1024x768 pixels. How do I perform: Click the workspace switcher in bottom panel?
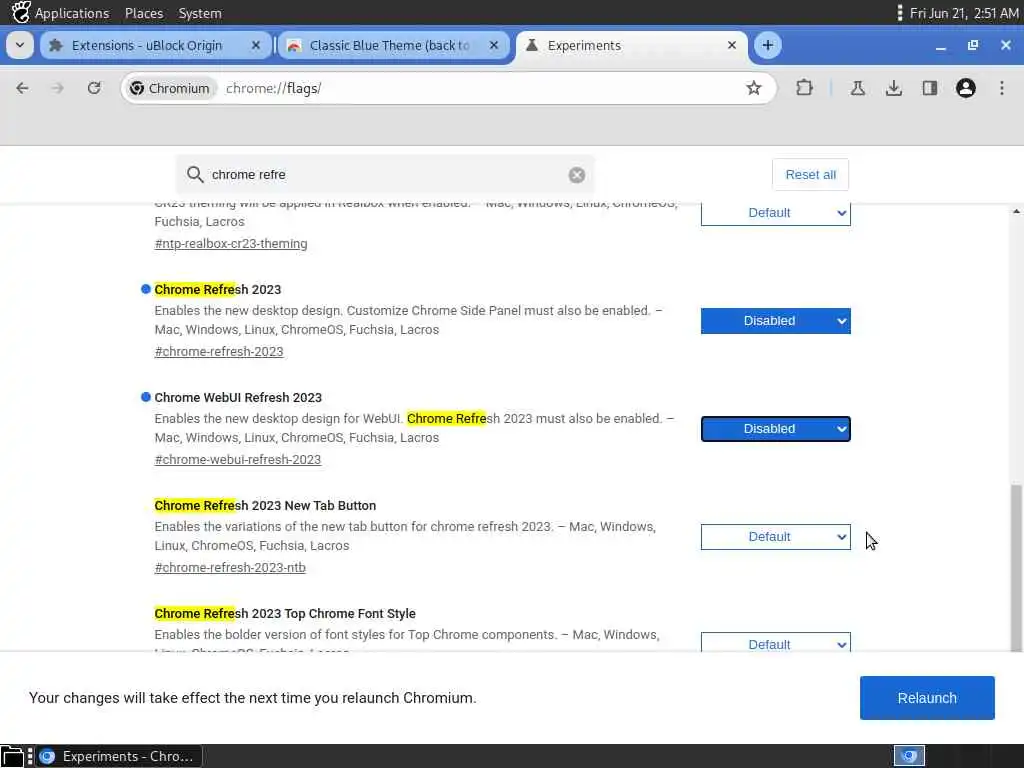tap(909, 756)
